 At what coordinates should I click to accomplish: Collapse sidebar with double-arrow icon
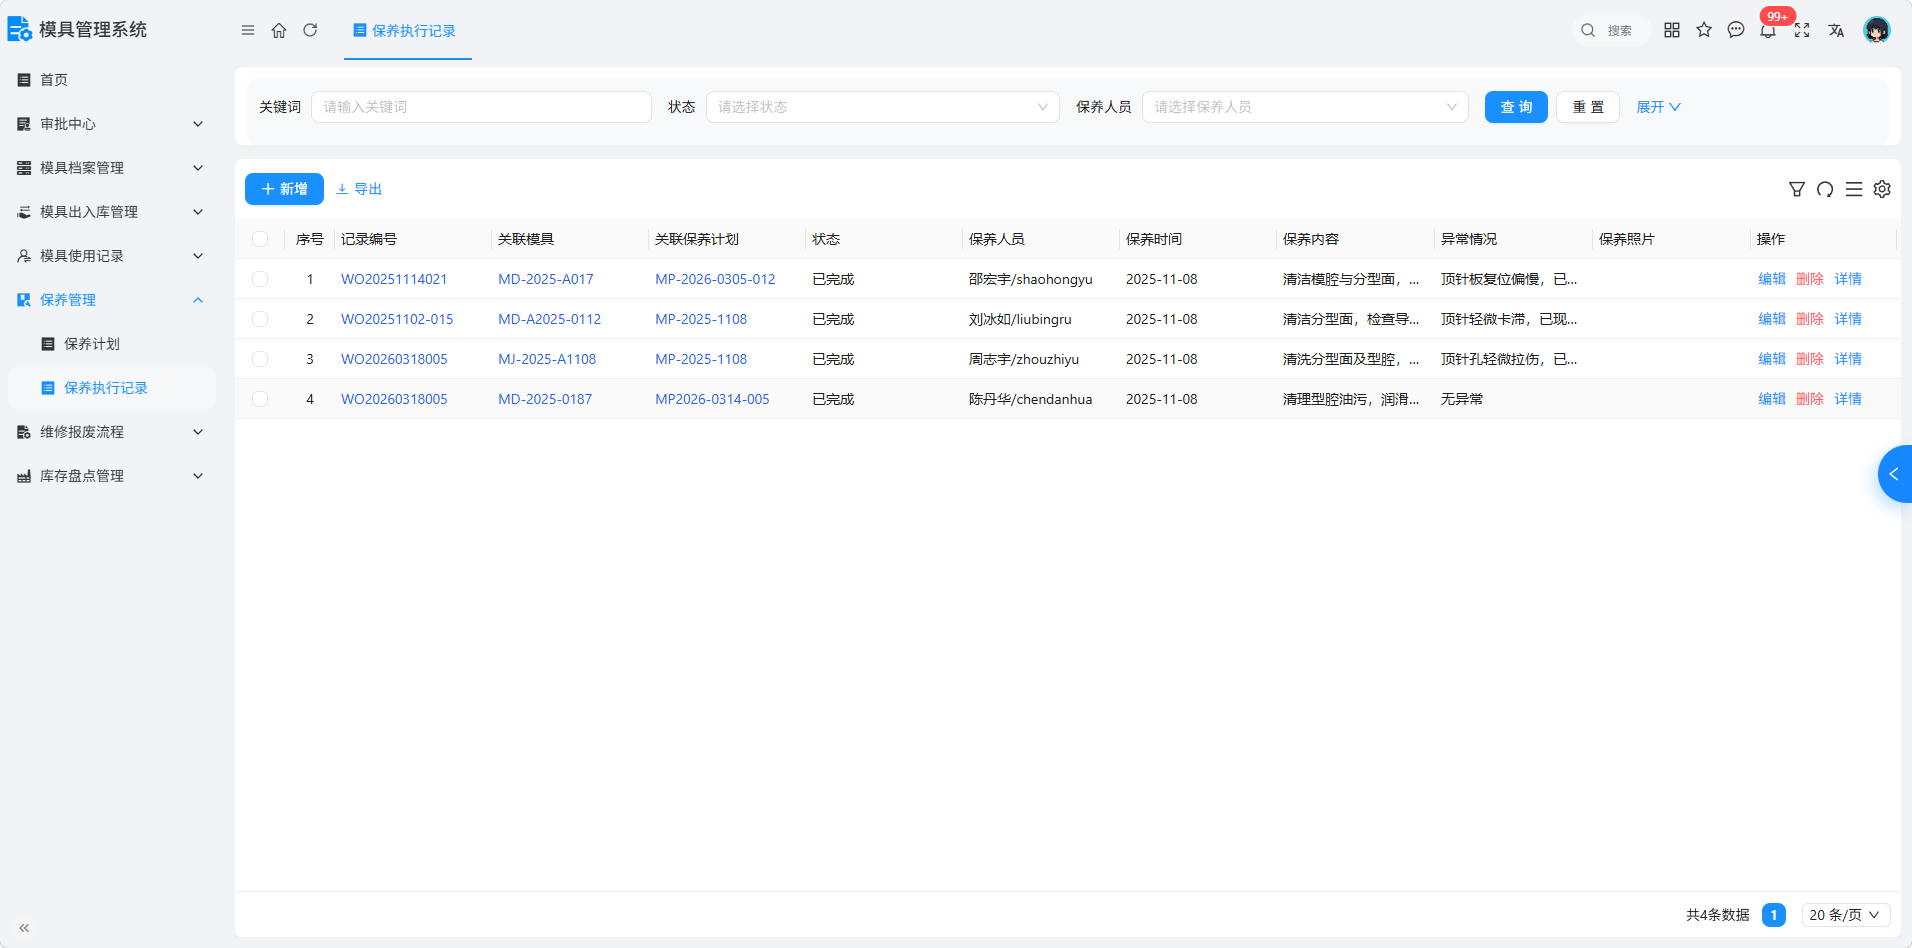[x=24, y=928]
